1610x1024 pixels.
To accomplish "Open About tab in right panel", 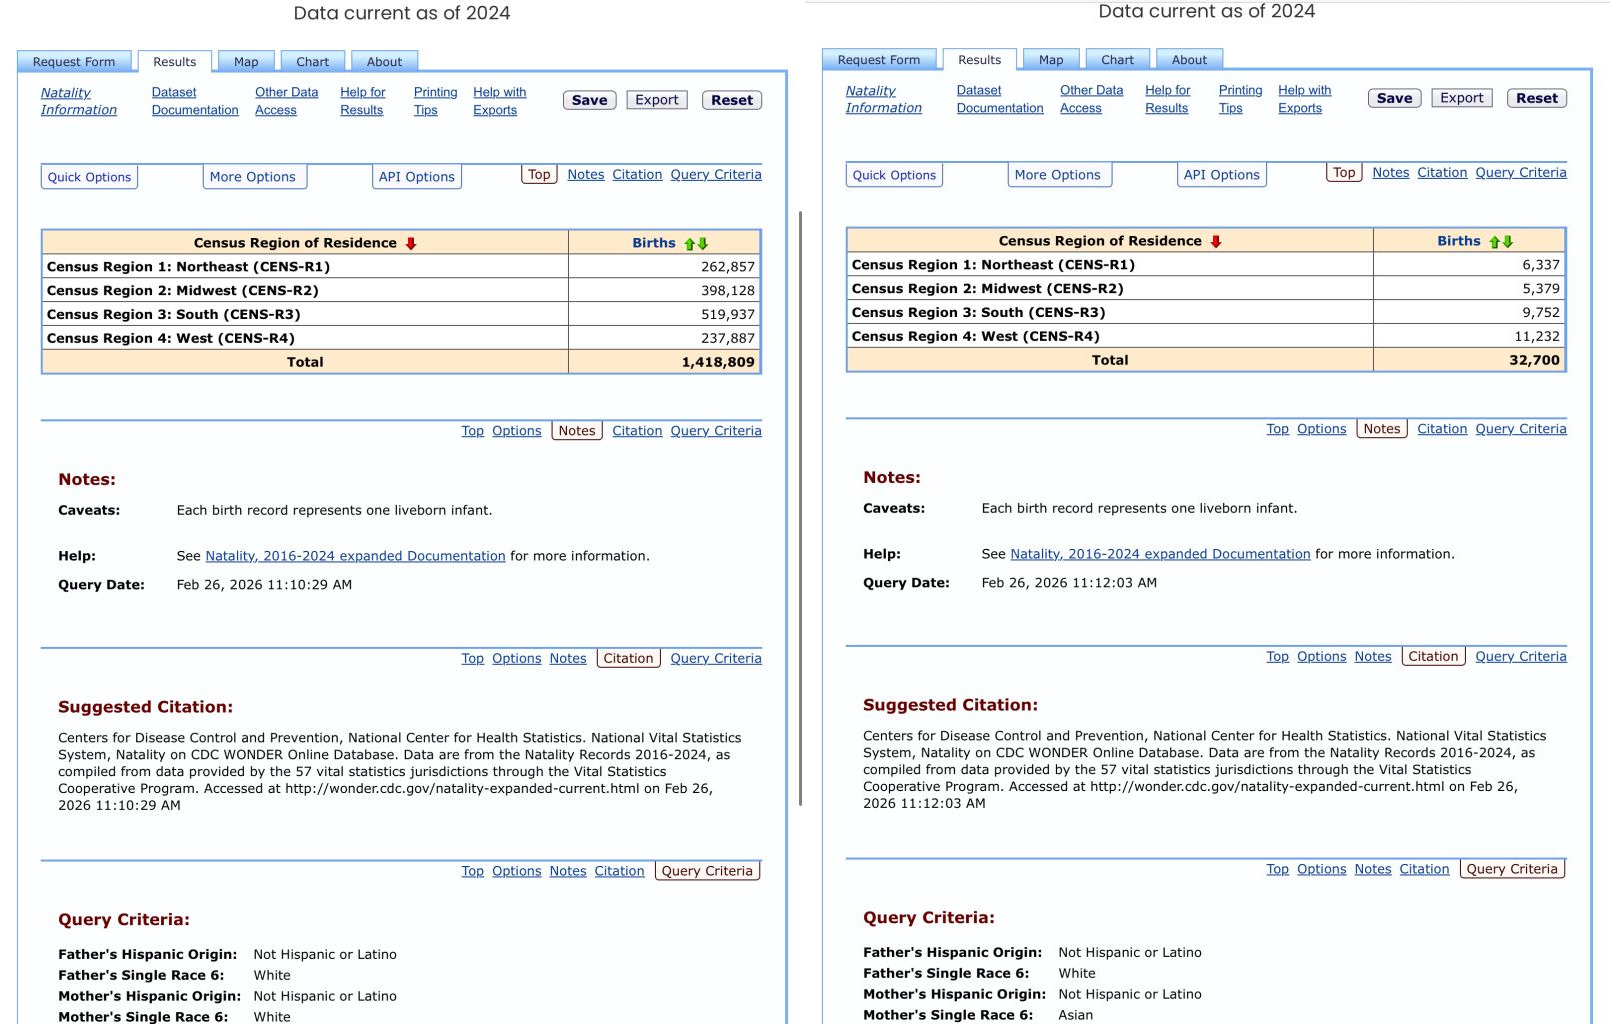I will (x=1190, y=60).
